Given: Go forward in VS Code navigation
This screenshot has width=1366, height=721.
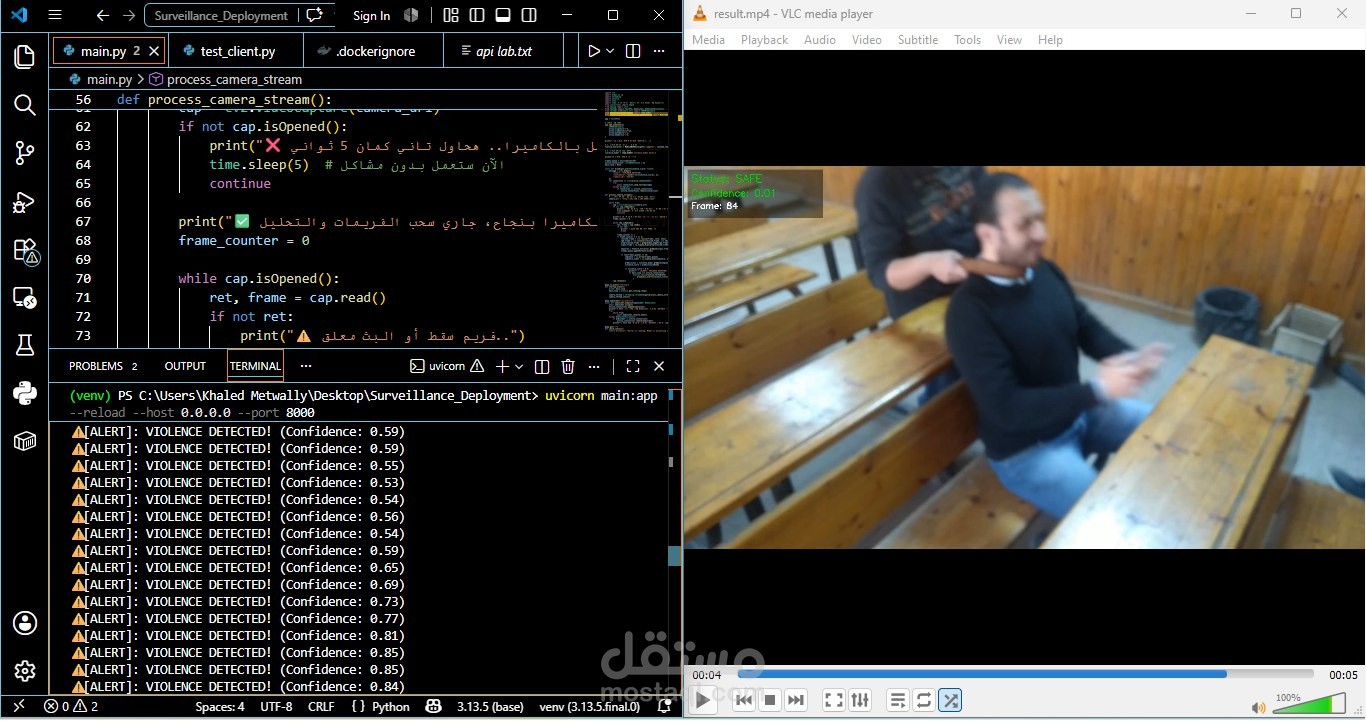Looking at the screenshot, I should (x=128, y=15).
